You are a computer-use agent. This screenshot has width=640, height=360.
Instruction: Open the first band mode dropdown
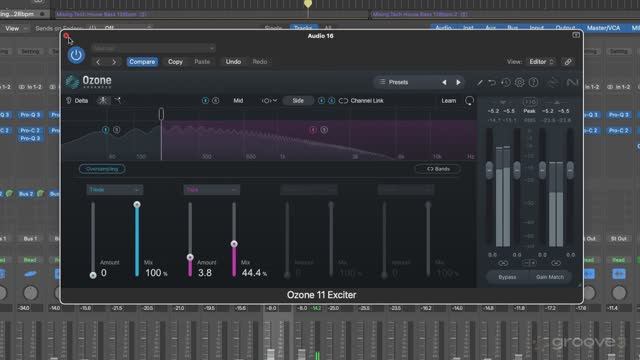click(115, 190)
